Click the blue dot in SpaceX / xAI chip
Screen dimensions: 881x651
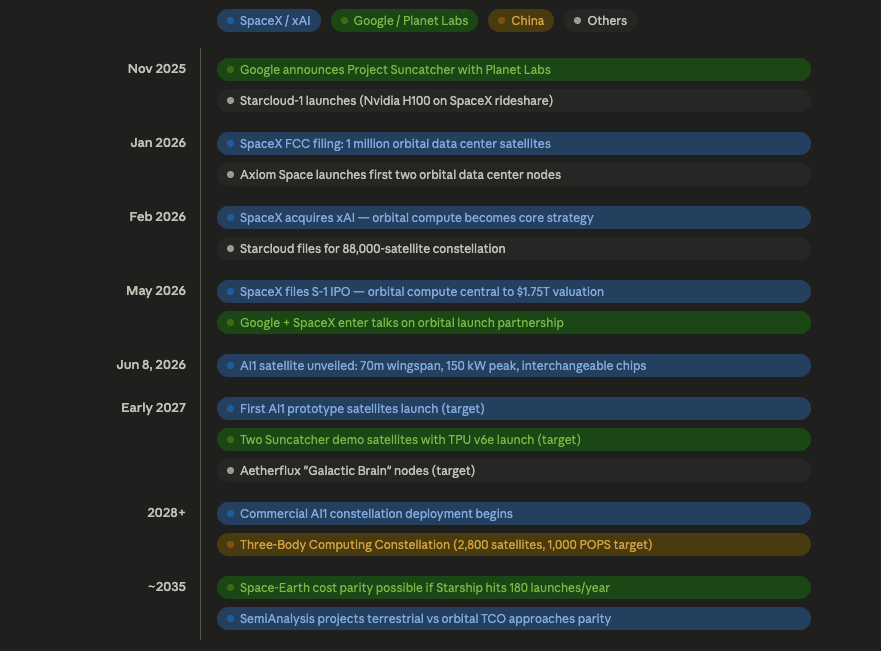pos(230,21)
